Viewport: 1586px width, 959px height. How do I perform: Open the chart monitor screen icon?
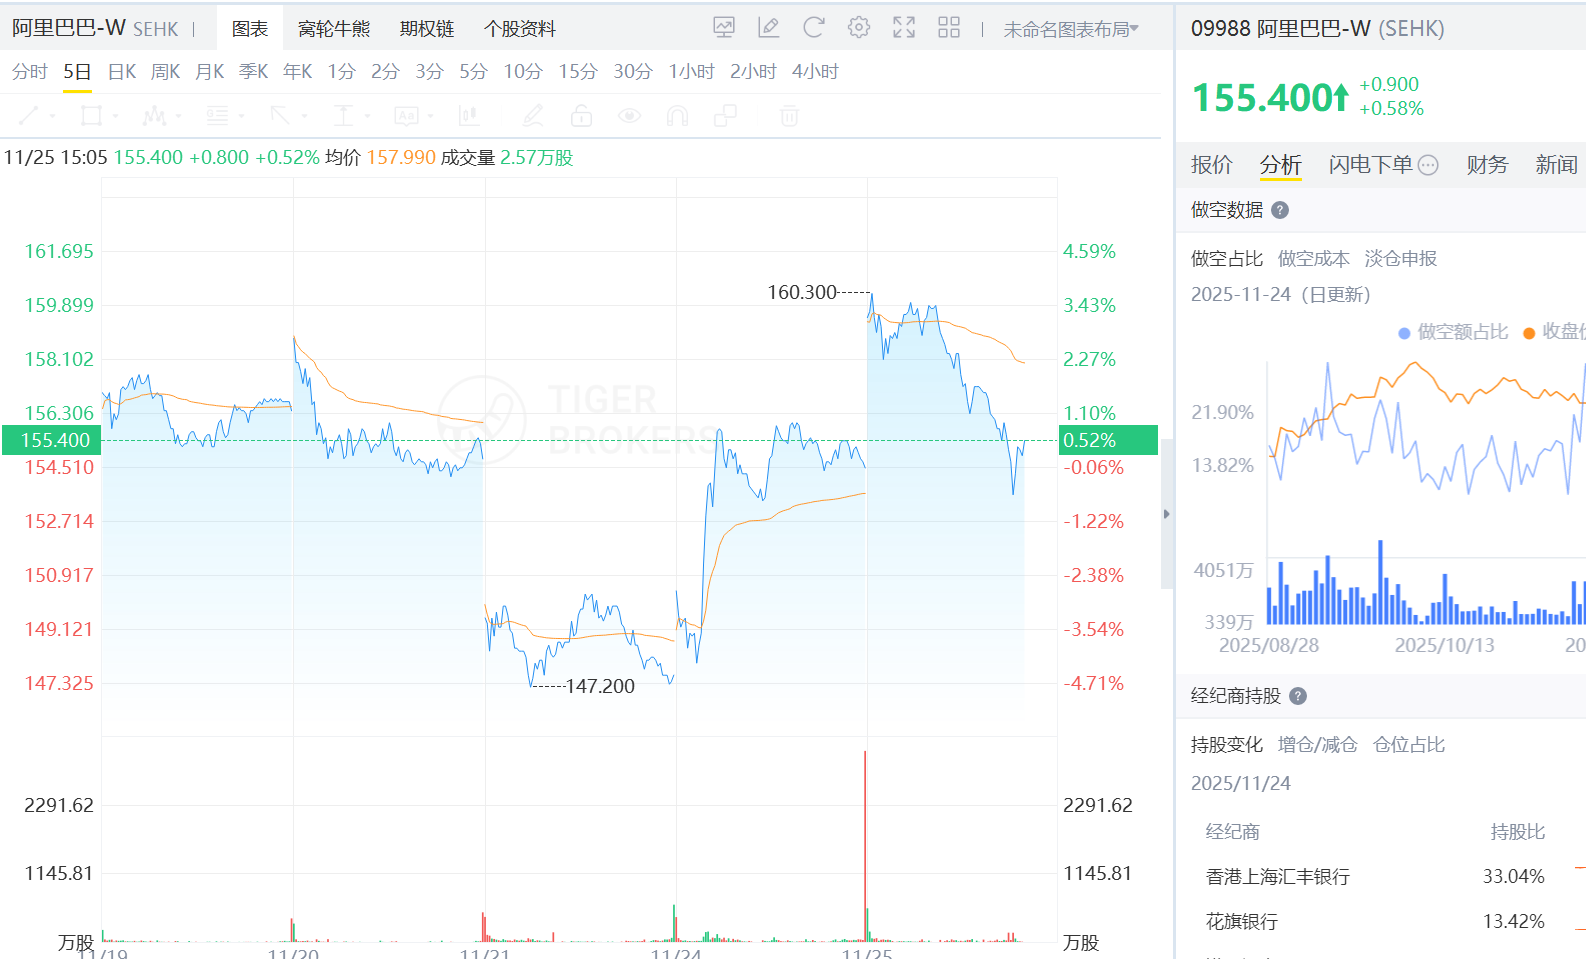[x=724, y=28]
